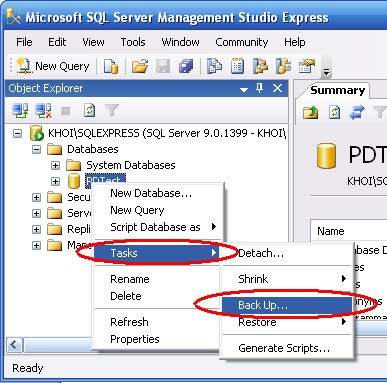This screenshot has width=387, height=383.
Task: Expand the PDTest database node
Action: [55, 182]
